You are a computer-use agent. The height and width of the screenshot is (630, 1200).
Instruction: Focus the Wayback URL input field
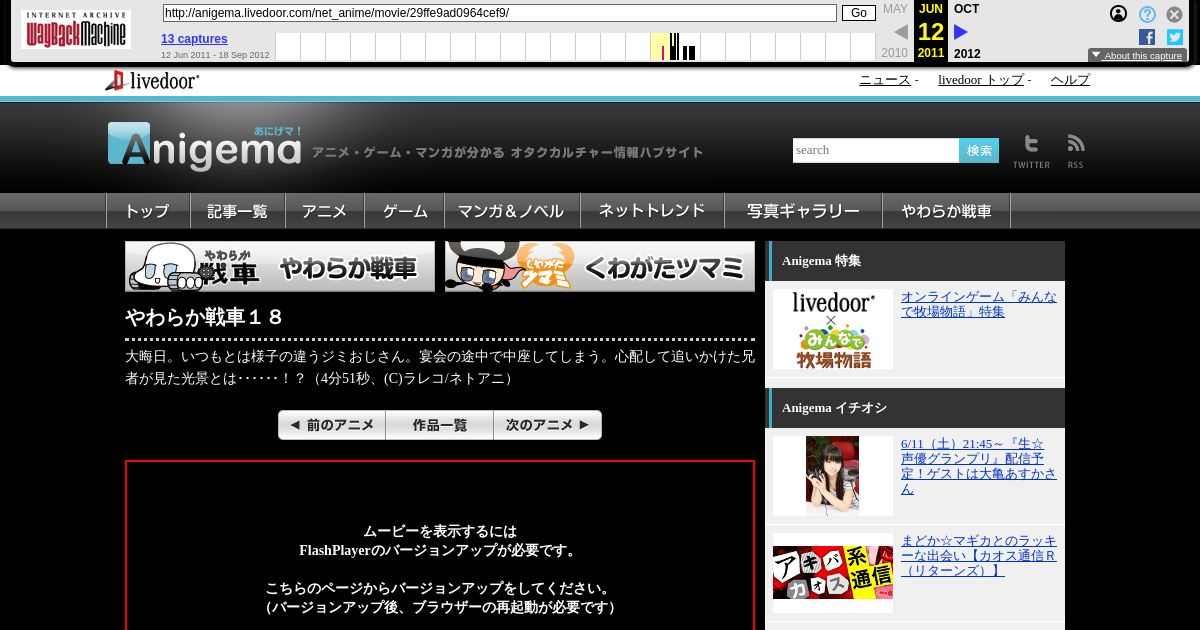(x=499, y=13)
